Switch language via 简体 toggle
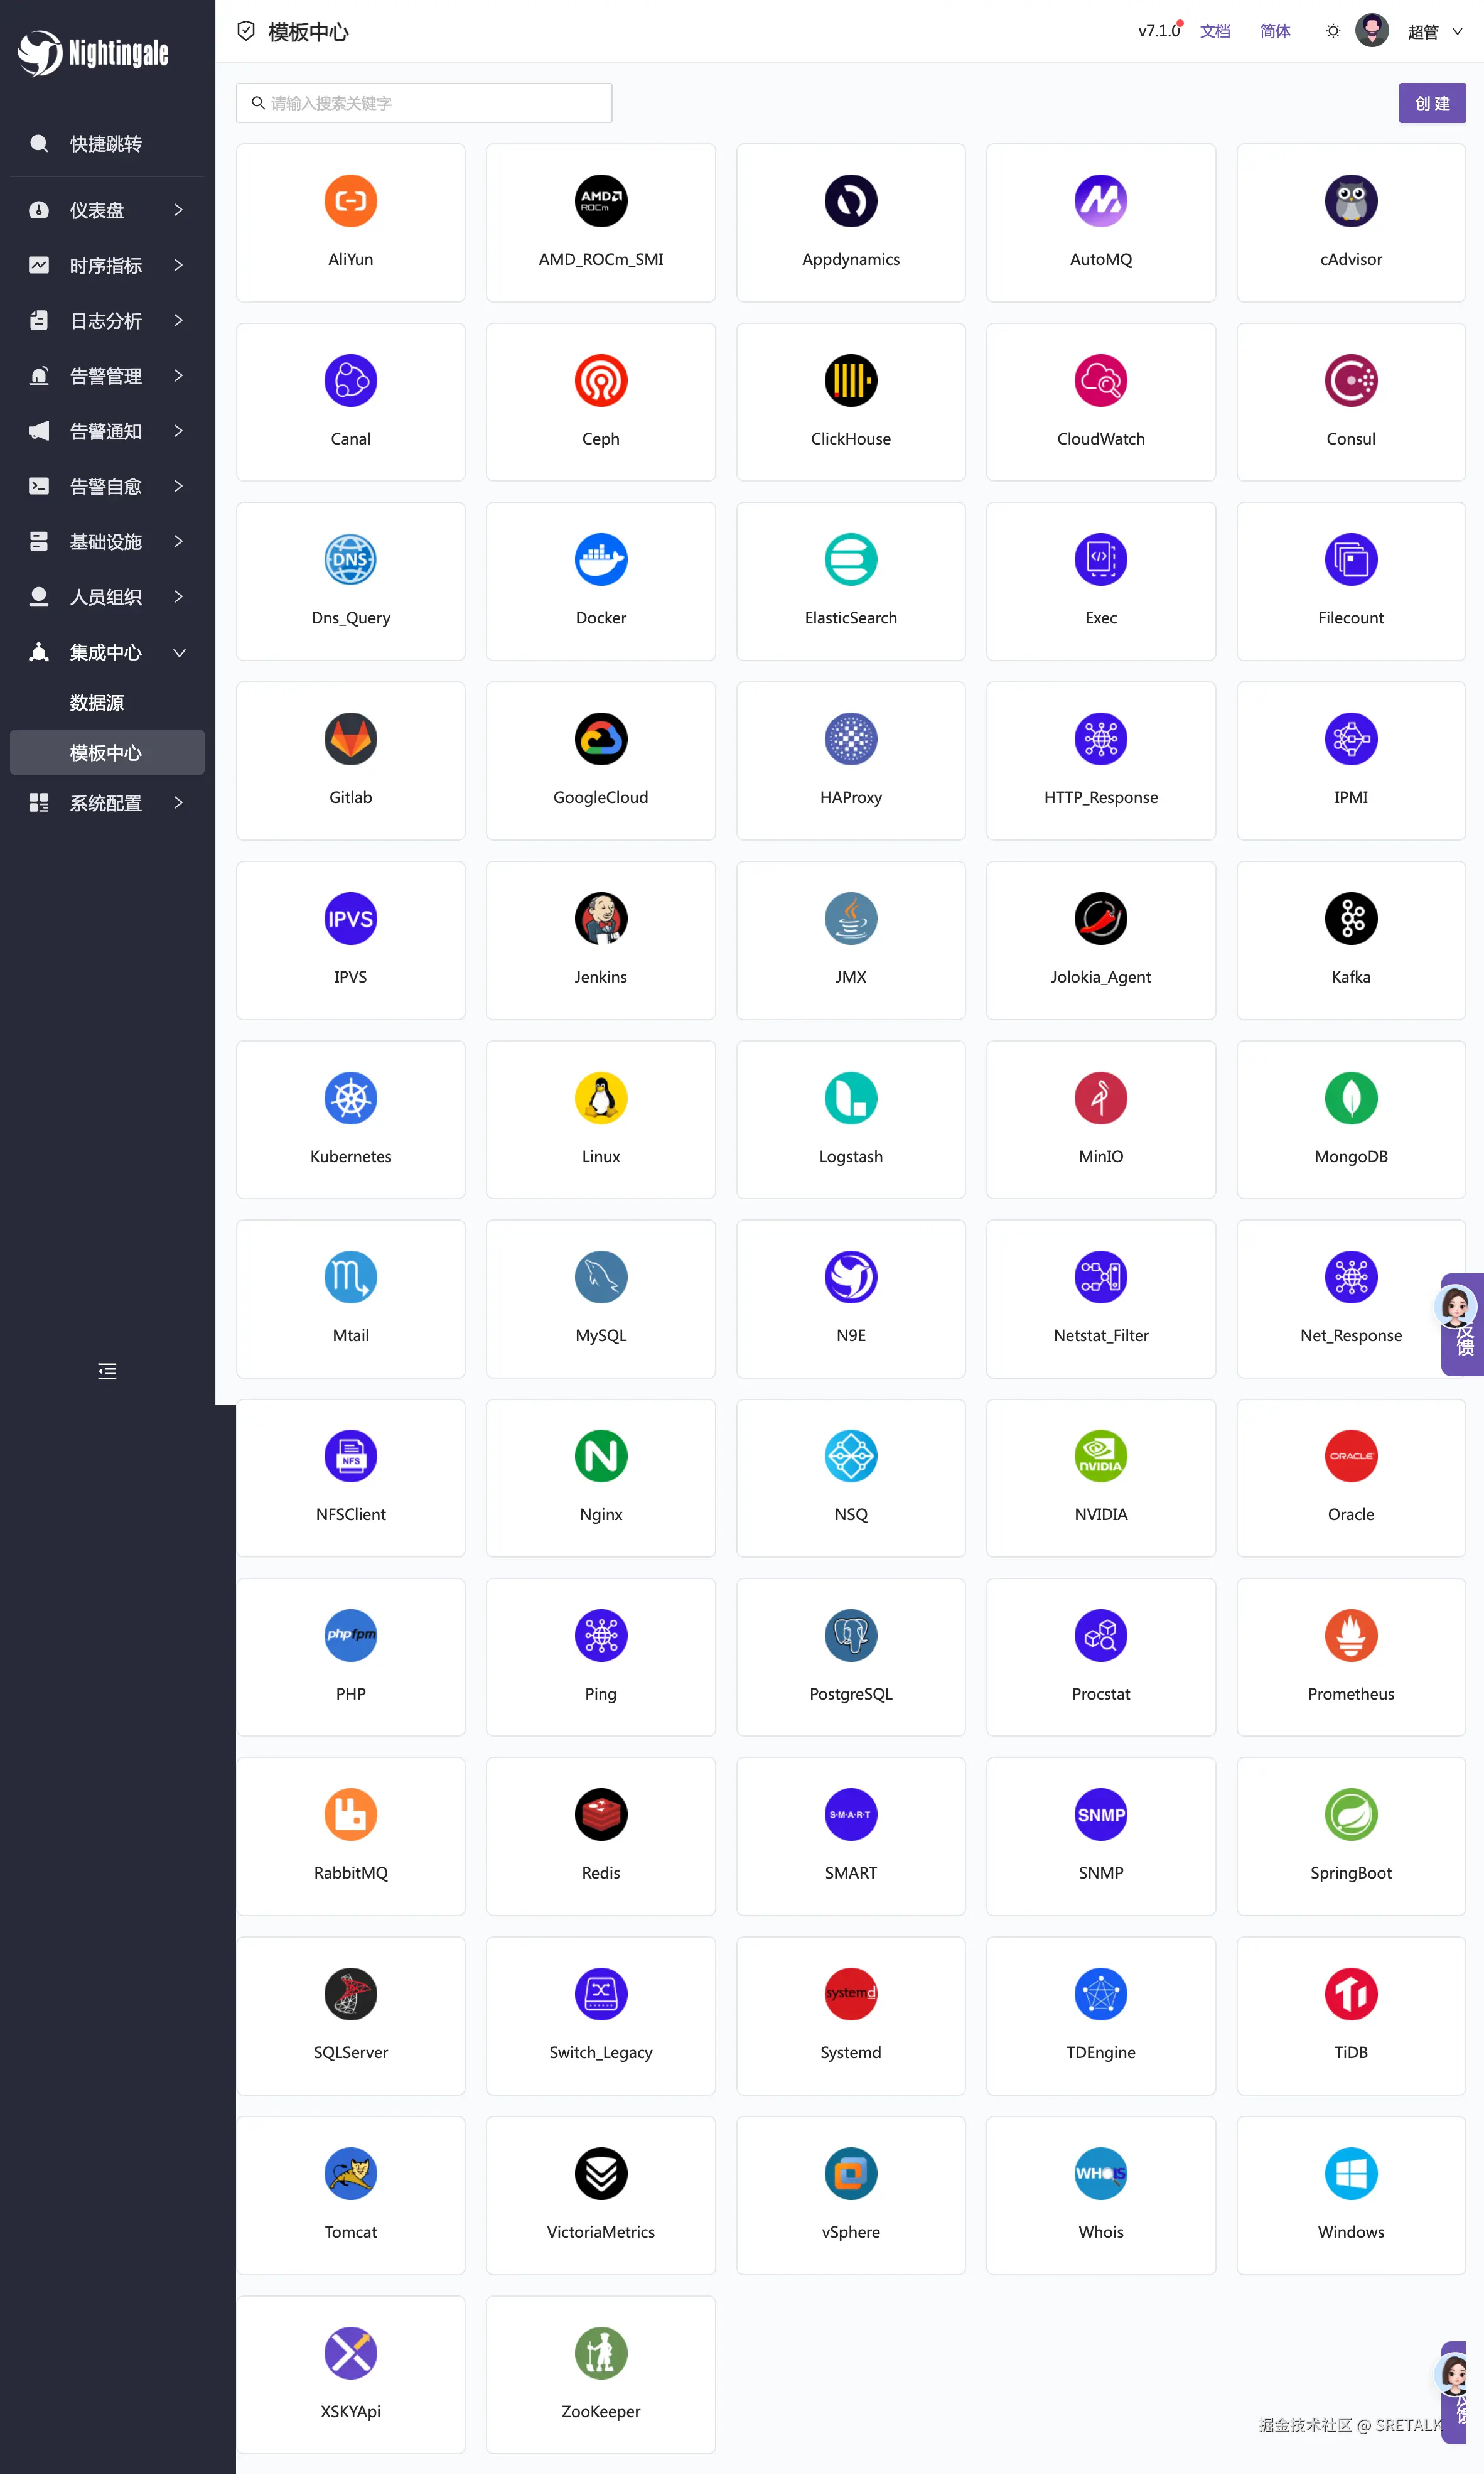The width and height of the screenshot is (1484, 2475). tap(1274, 31)
